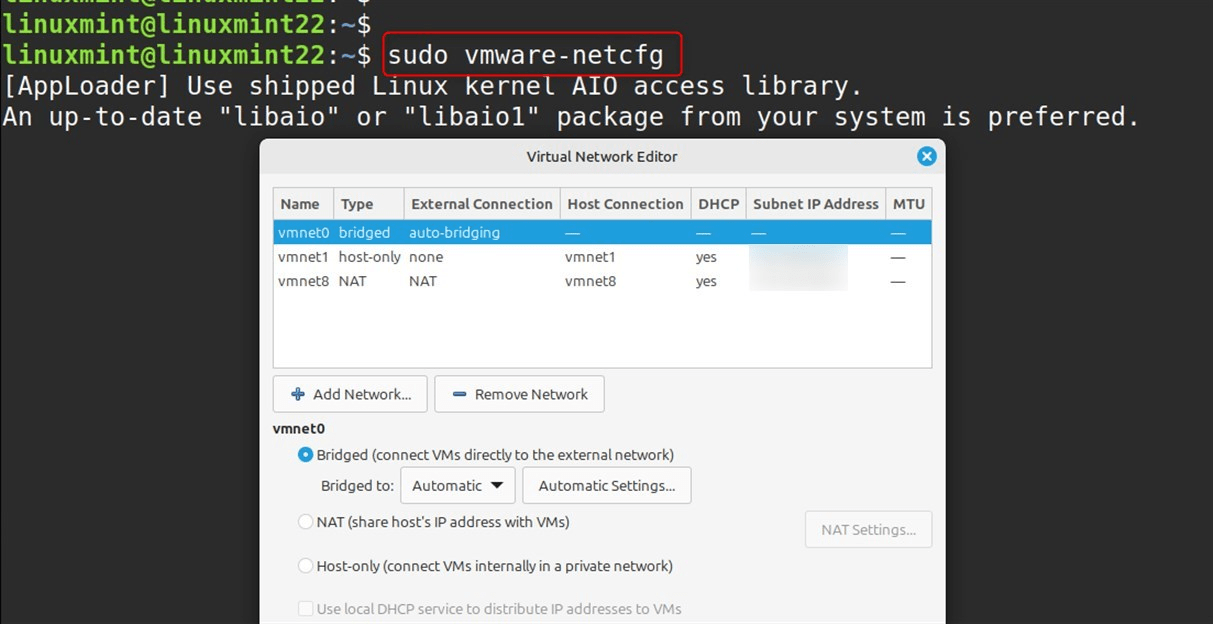The width and height of the screenshot is (1213, 624).
Task: Select the vmnet1 row name cell
Action: tap(303, 257)
